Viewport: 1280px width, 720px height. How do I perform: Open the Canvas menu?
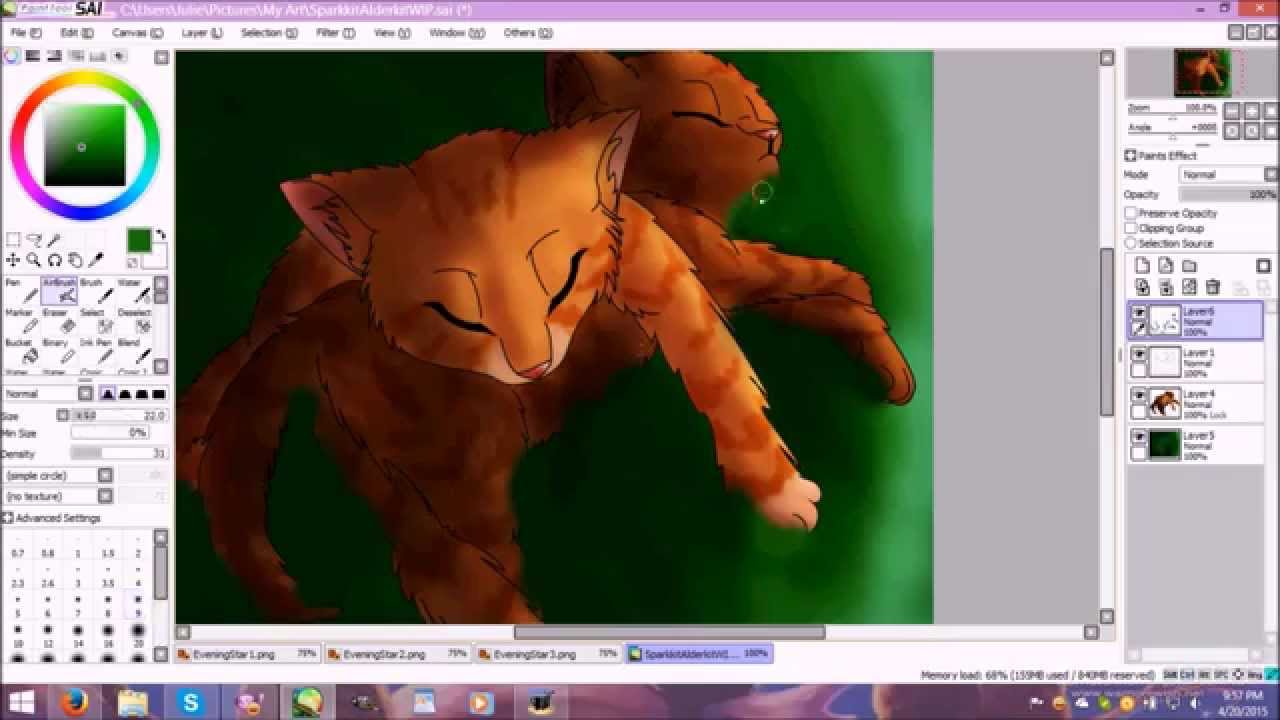(x=136, y=33)
